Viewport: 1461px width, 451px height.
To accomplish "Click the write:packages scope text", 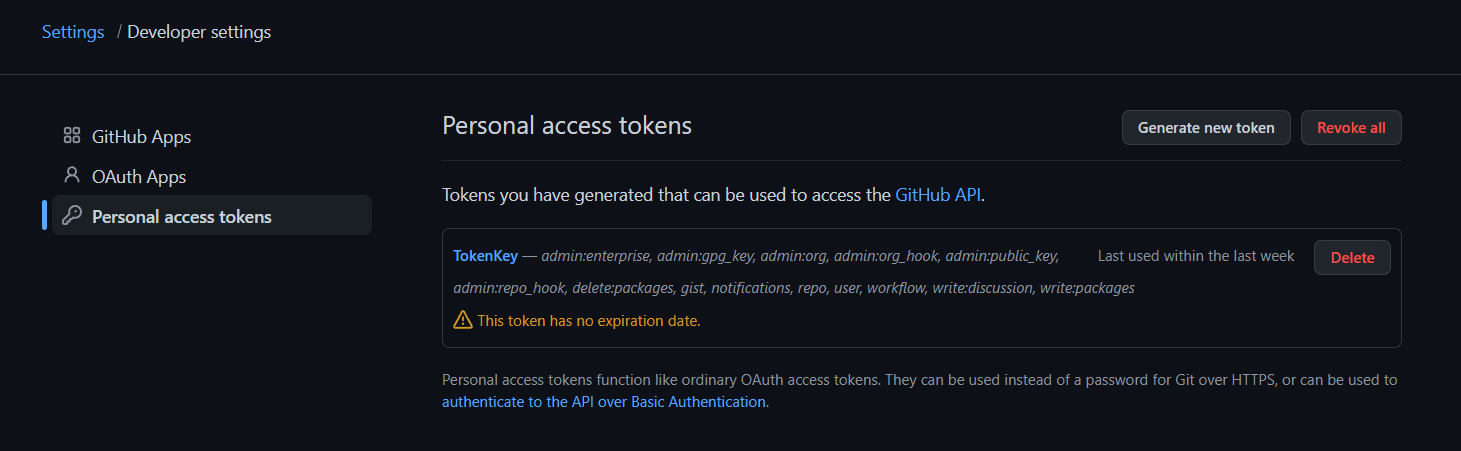I will pos(1087,288).
